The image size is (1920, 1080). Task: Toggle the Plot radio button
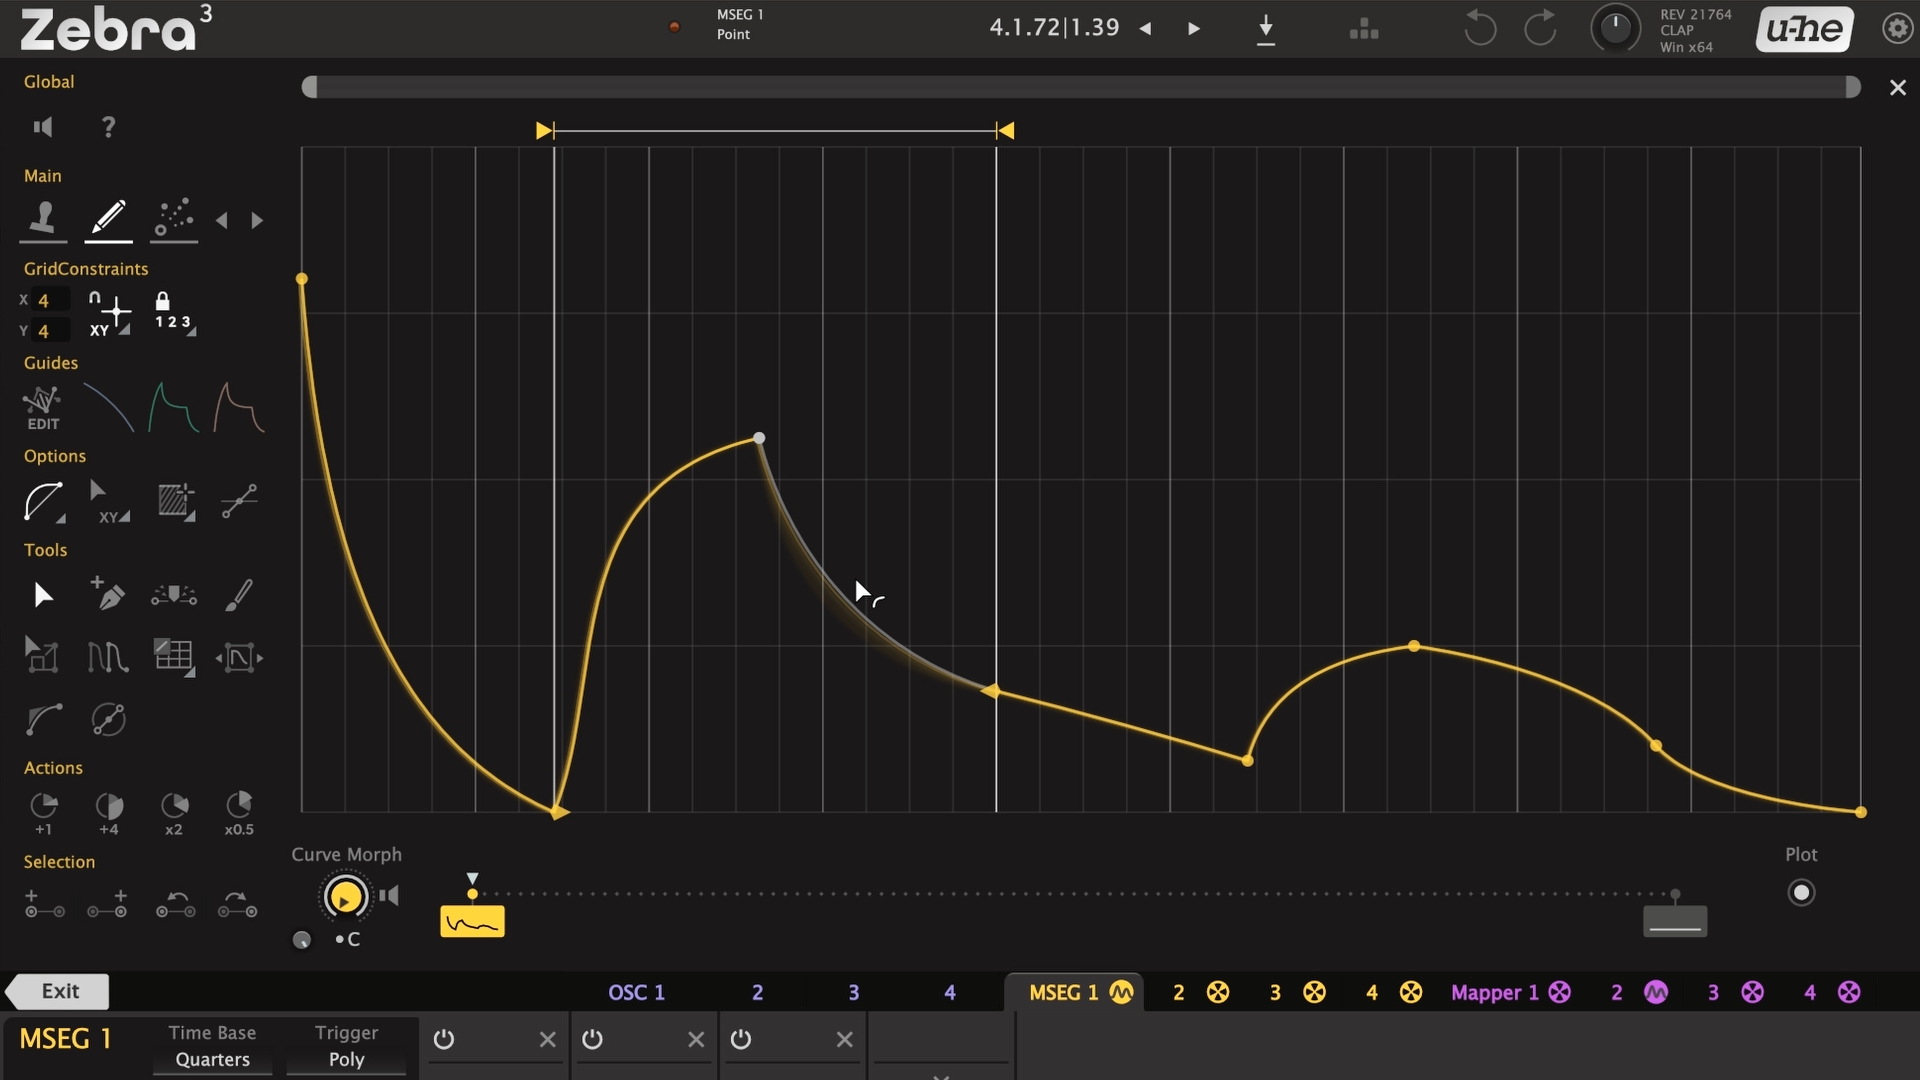click(1801, 892)
